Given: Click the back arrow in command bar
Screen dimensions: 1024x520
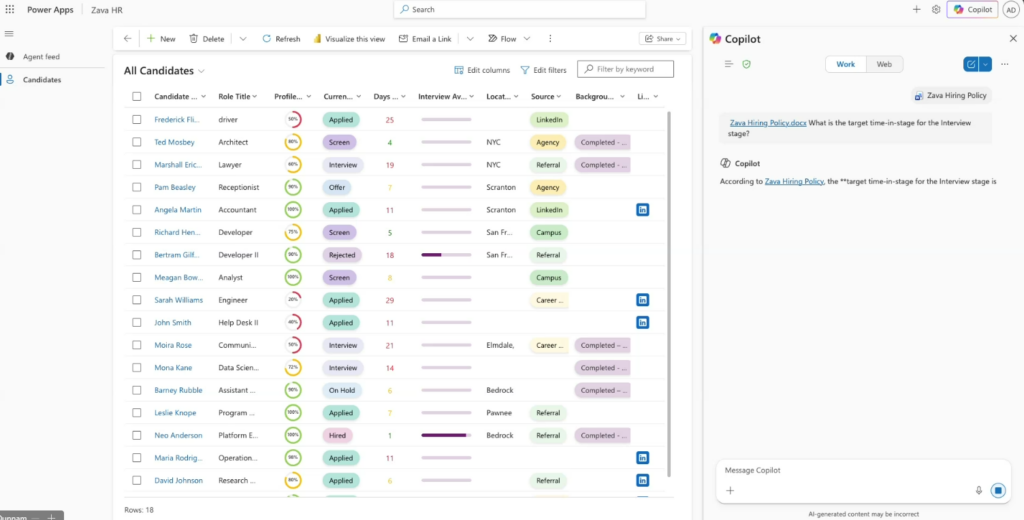Looking at the screenshot, I should pos(127,39).
